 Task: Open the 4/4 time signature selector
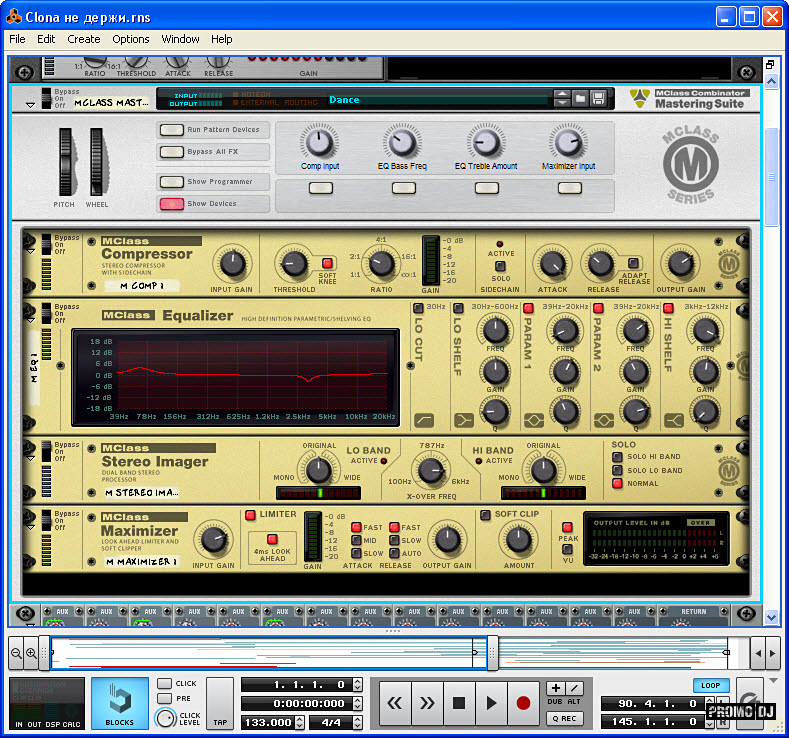329,722
